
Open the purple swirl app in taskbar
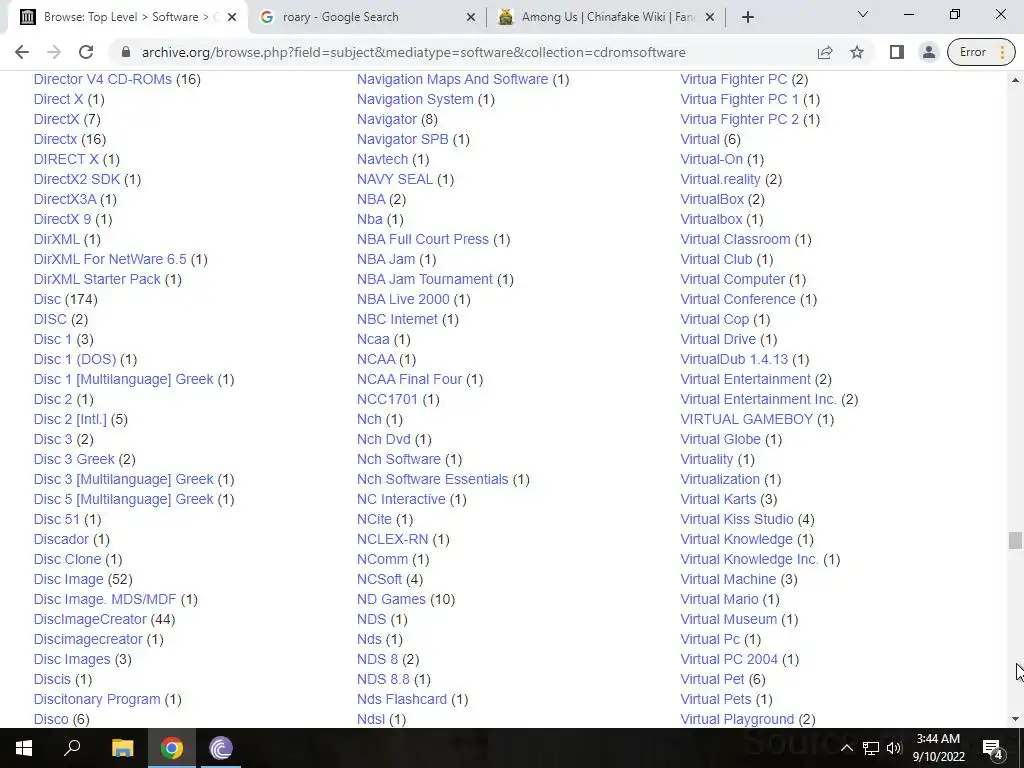pos(221,748)
